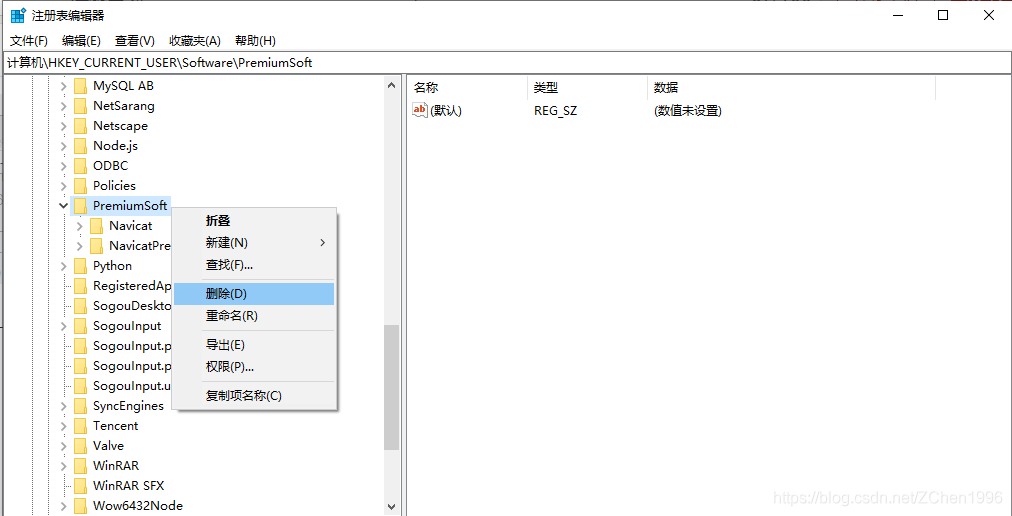1012x516 pixels.
Task: Expand the NavicatPre subkey
Action: click(x=79, y=246)
